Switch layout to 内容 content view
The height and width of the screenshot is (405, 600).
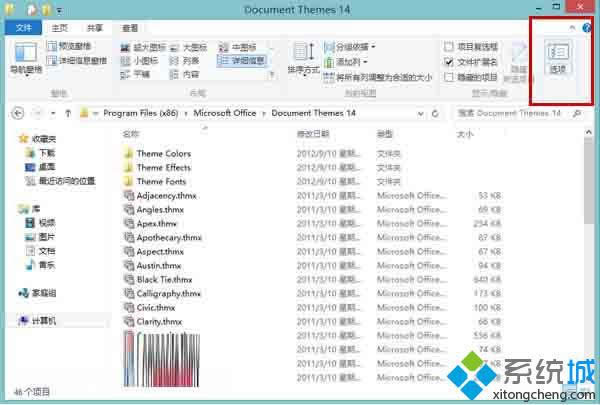(185, 74)
